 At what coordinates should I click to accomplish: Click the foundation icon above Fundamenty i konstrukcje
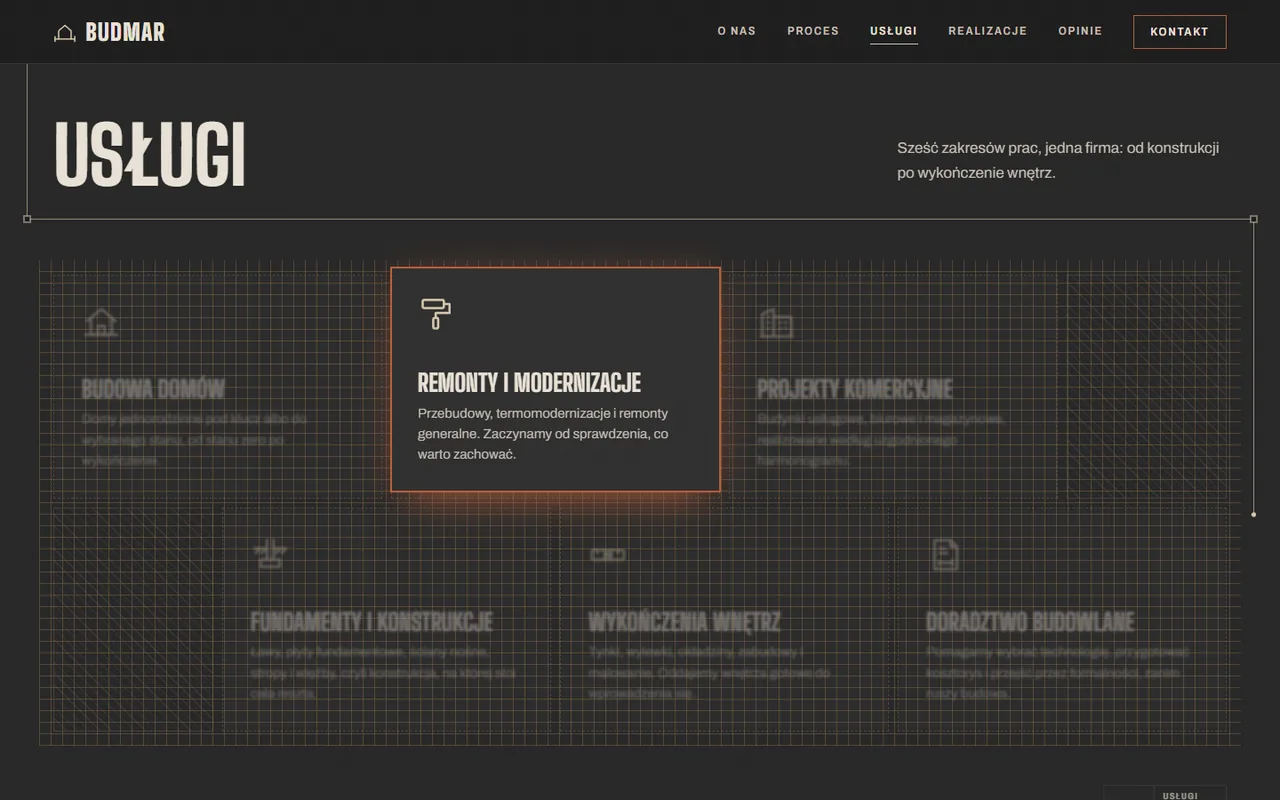coord(269,554)
